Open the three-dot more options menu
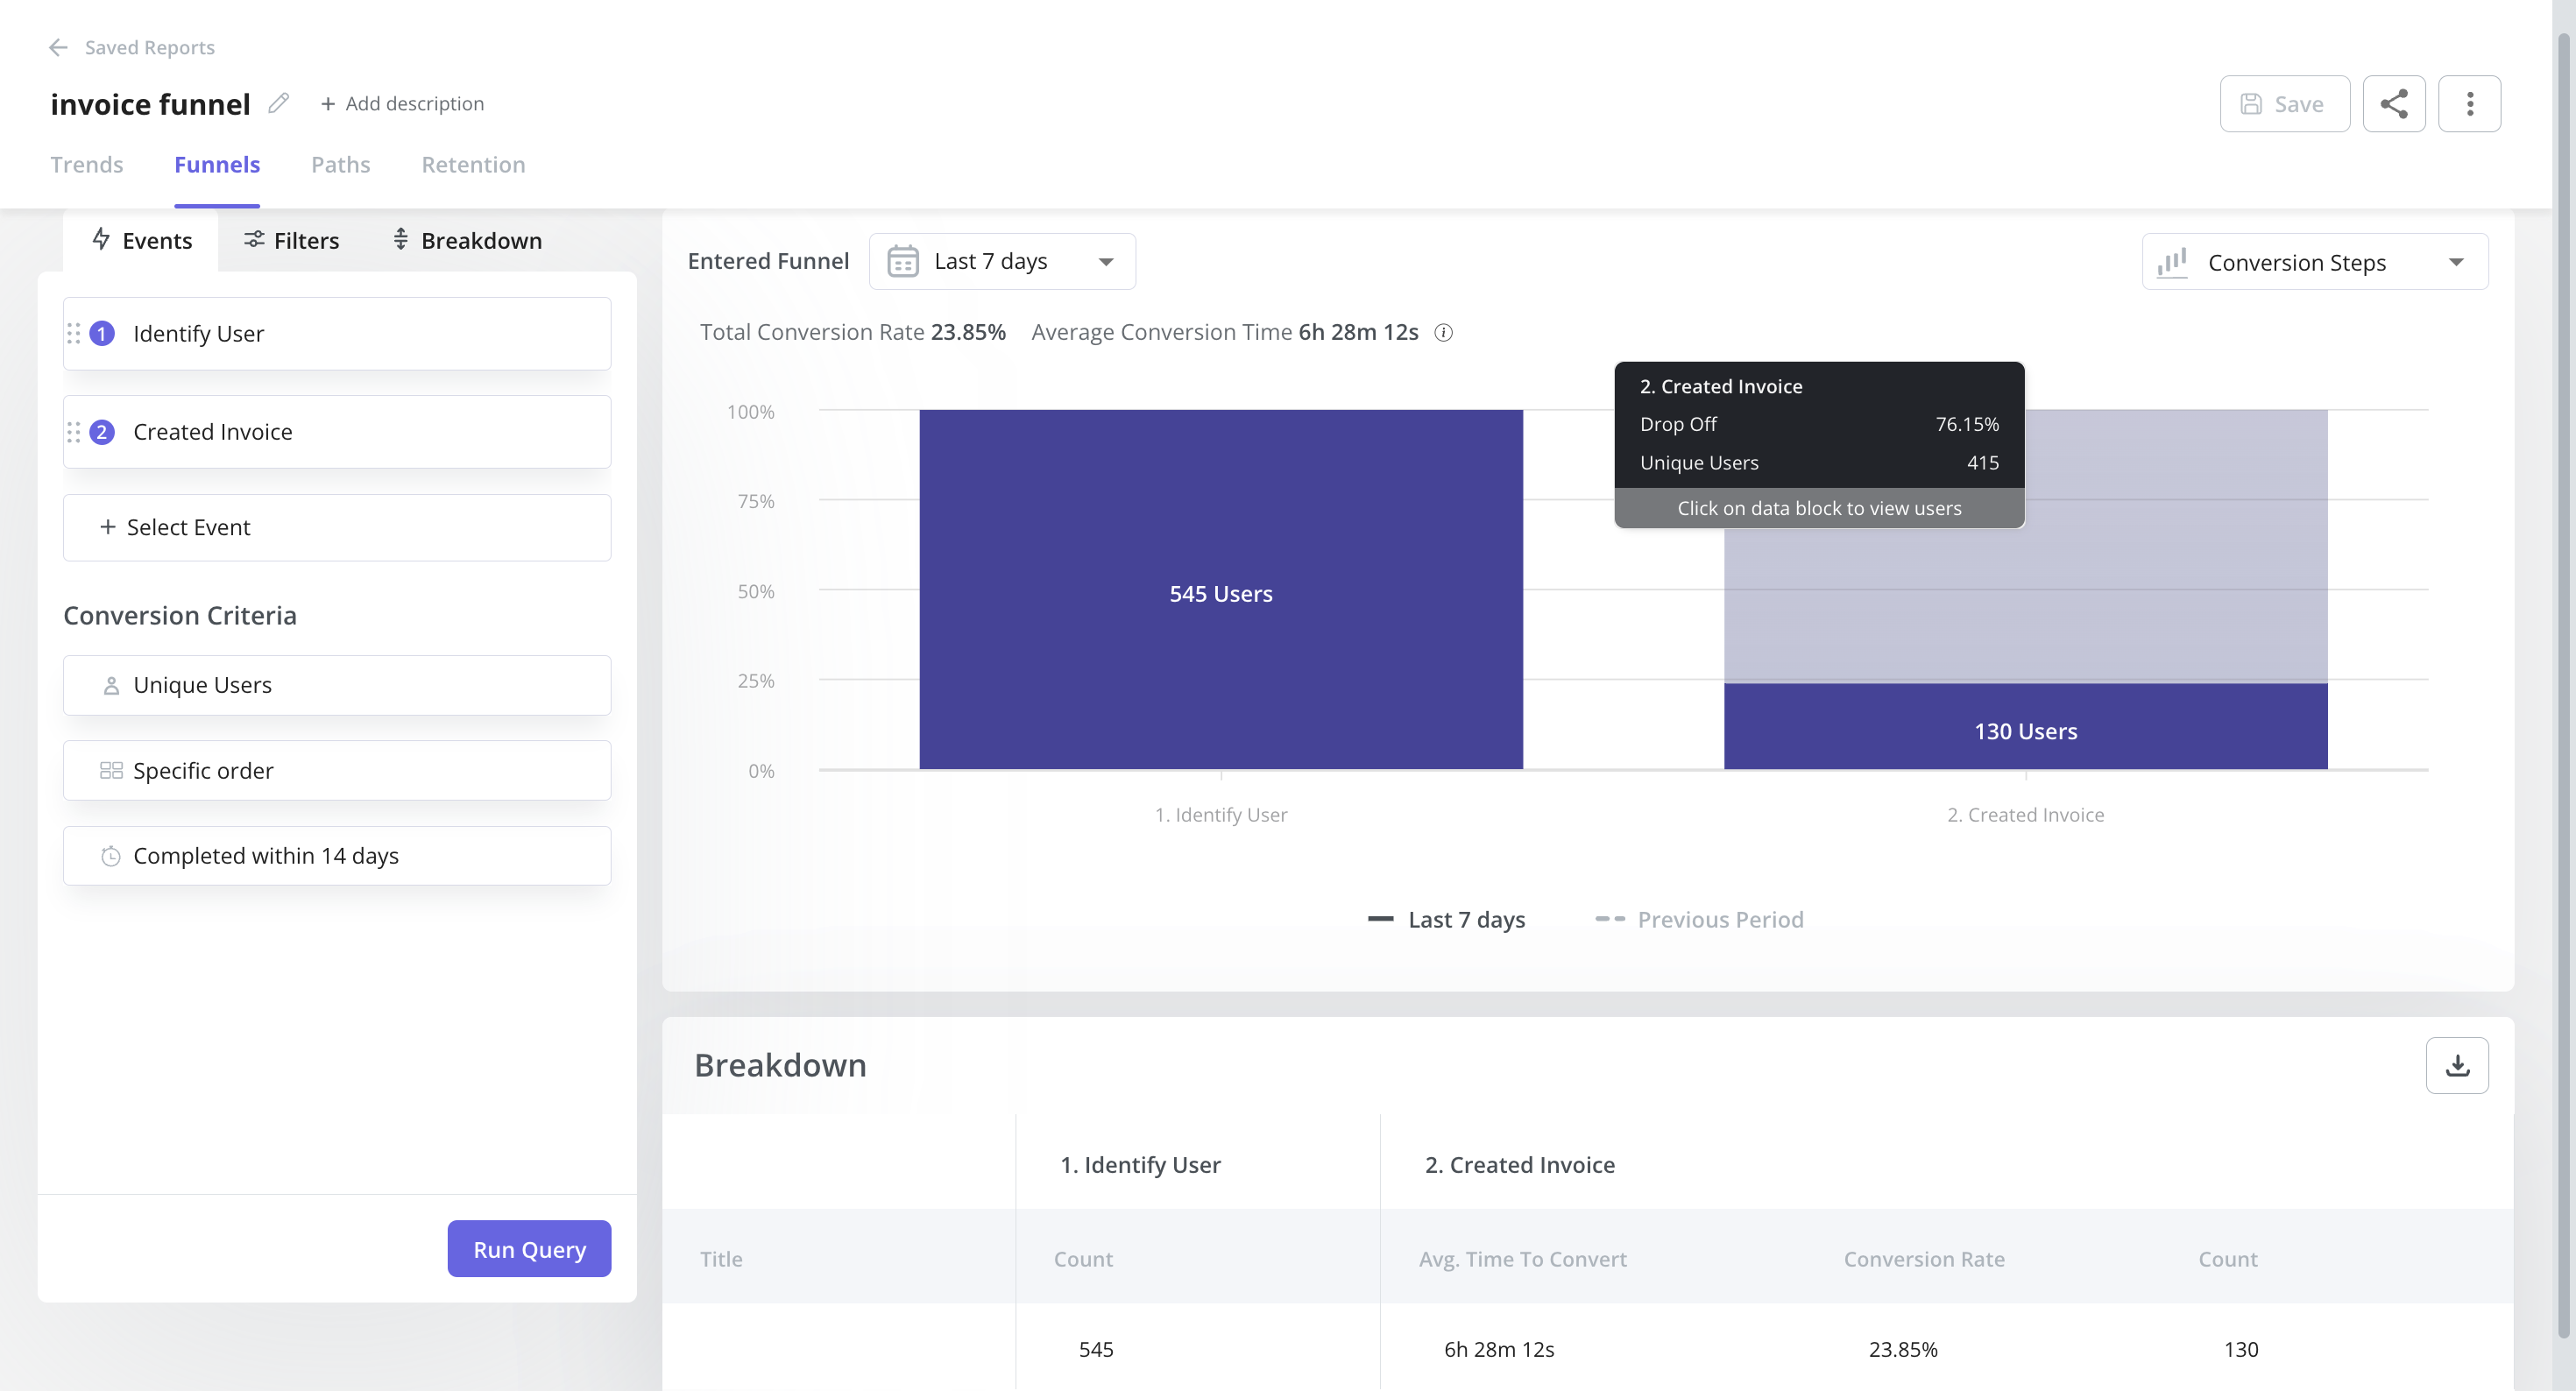The image size is (2576, 1391). (2469, 104)
